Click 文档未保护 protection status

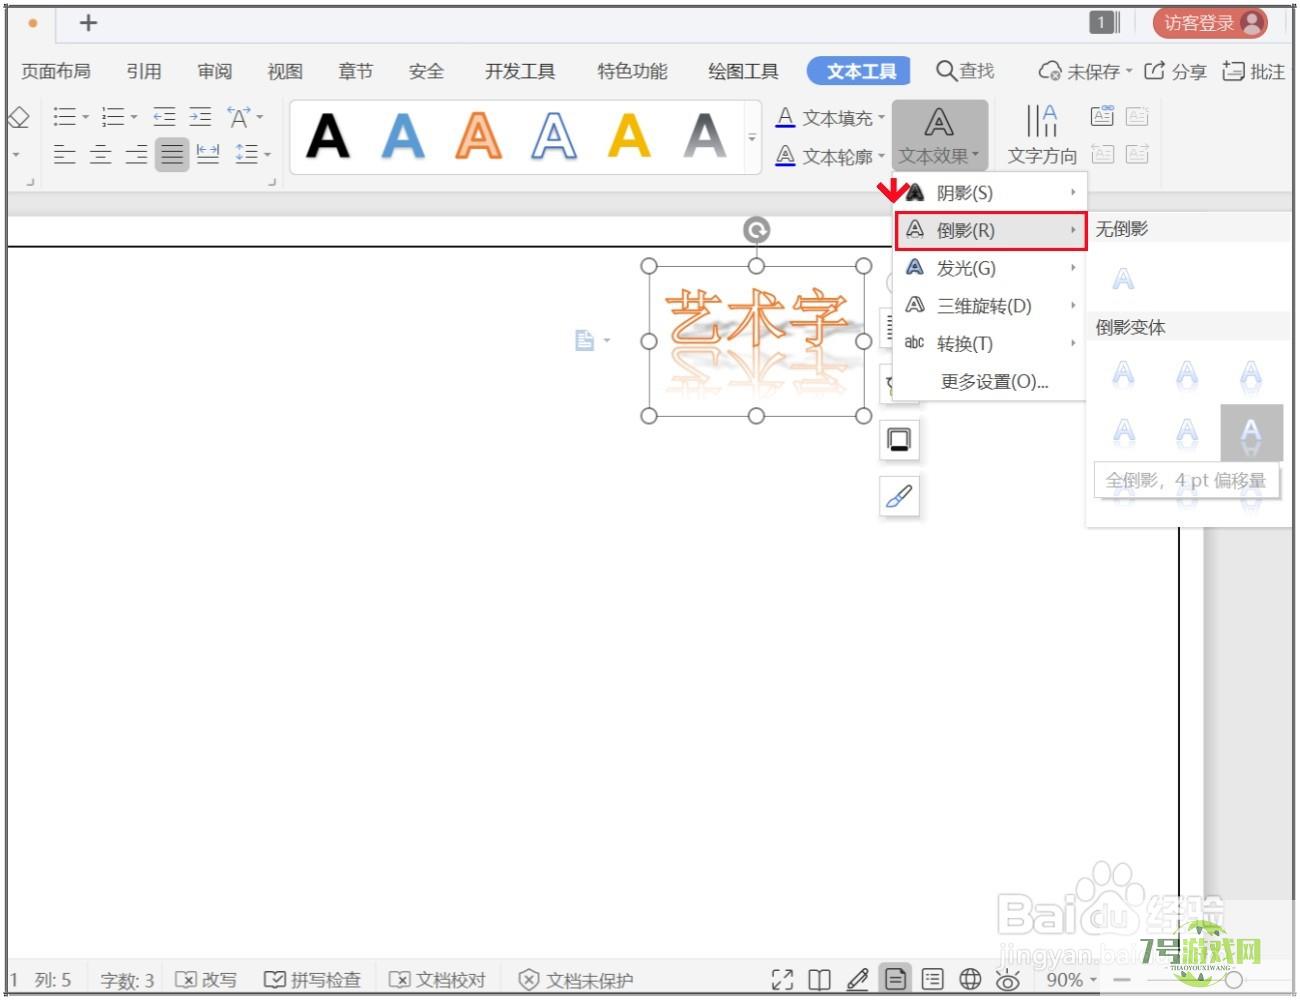point(576,980)
